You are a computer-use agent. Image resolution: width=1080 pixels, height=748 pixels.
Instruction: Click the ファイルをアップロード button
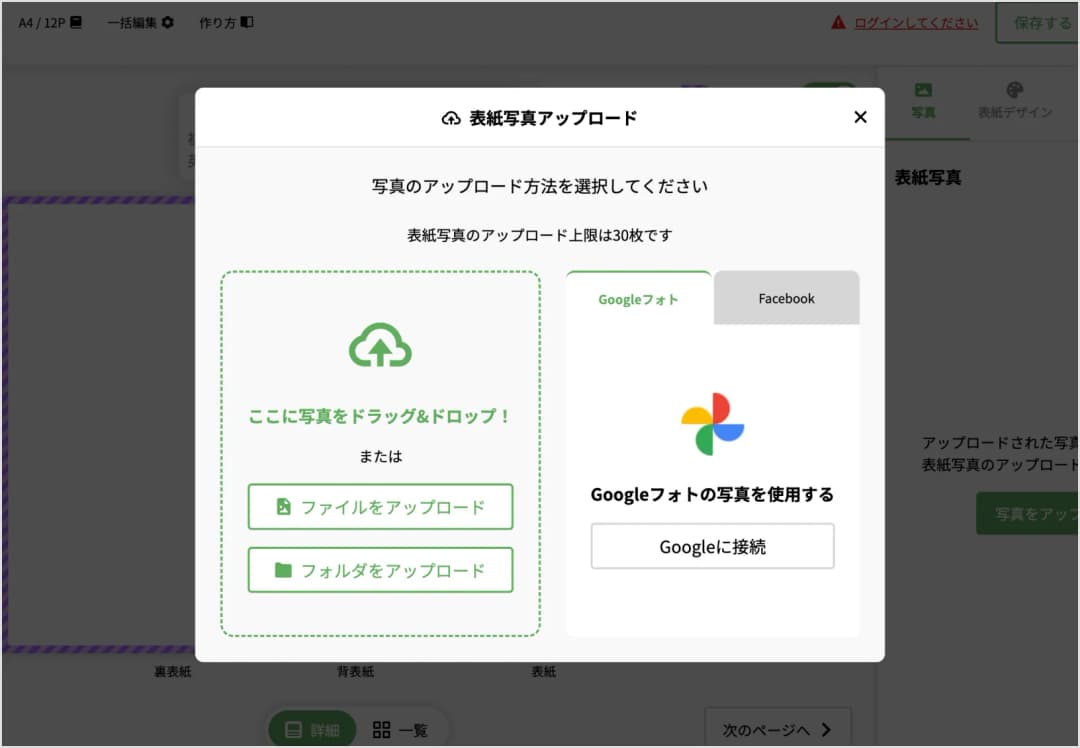click(x=380, y=507)
